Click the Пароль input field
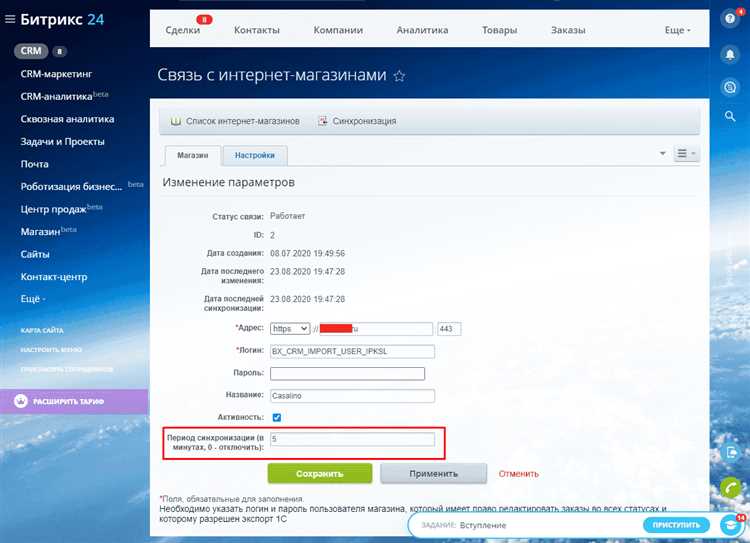The image size is (750, 543). (x=347, y=374)
